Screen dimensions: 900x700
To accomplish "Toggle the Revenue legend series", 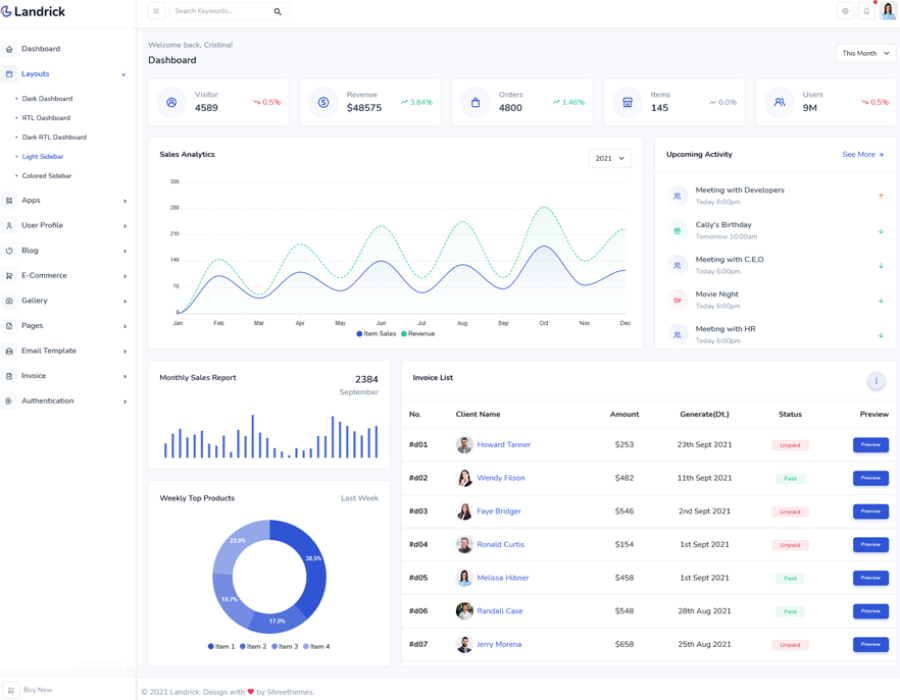I will coord(418,334).
